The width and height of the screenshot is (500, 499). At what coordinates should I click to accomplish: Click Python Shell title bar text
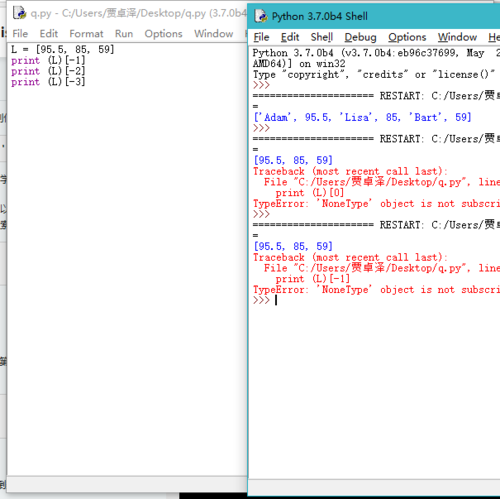(x=320, y=16)
